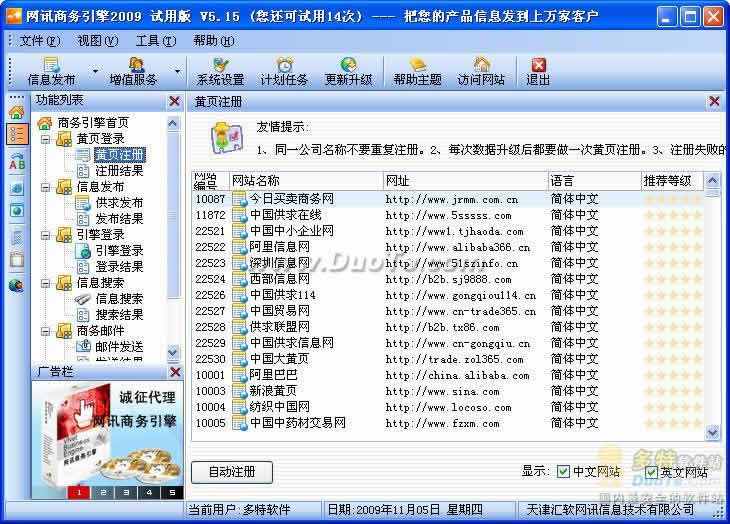Expand dropdown arrow next to 增值服务
Image resolution: width=730 pixels, height=524 pixels.
click(177, 71)
